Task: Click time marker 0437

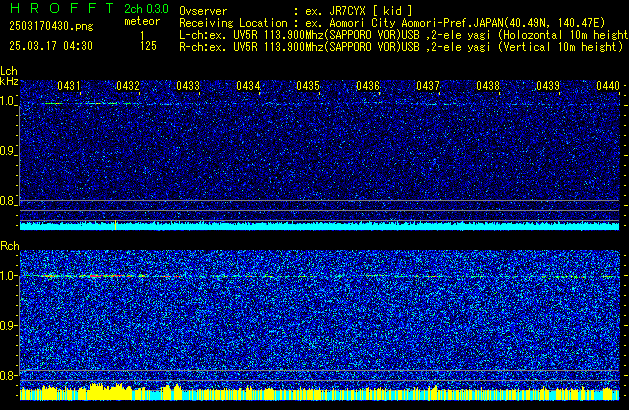Action: (x=428, y=86)
